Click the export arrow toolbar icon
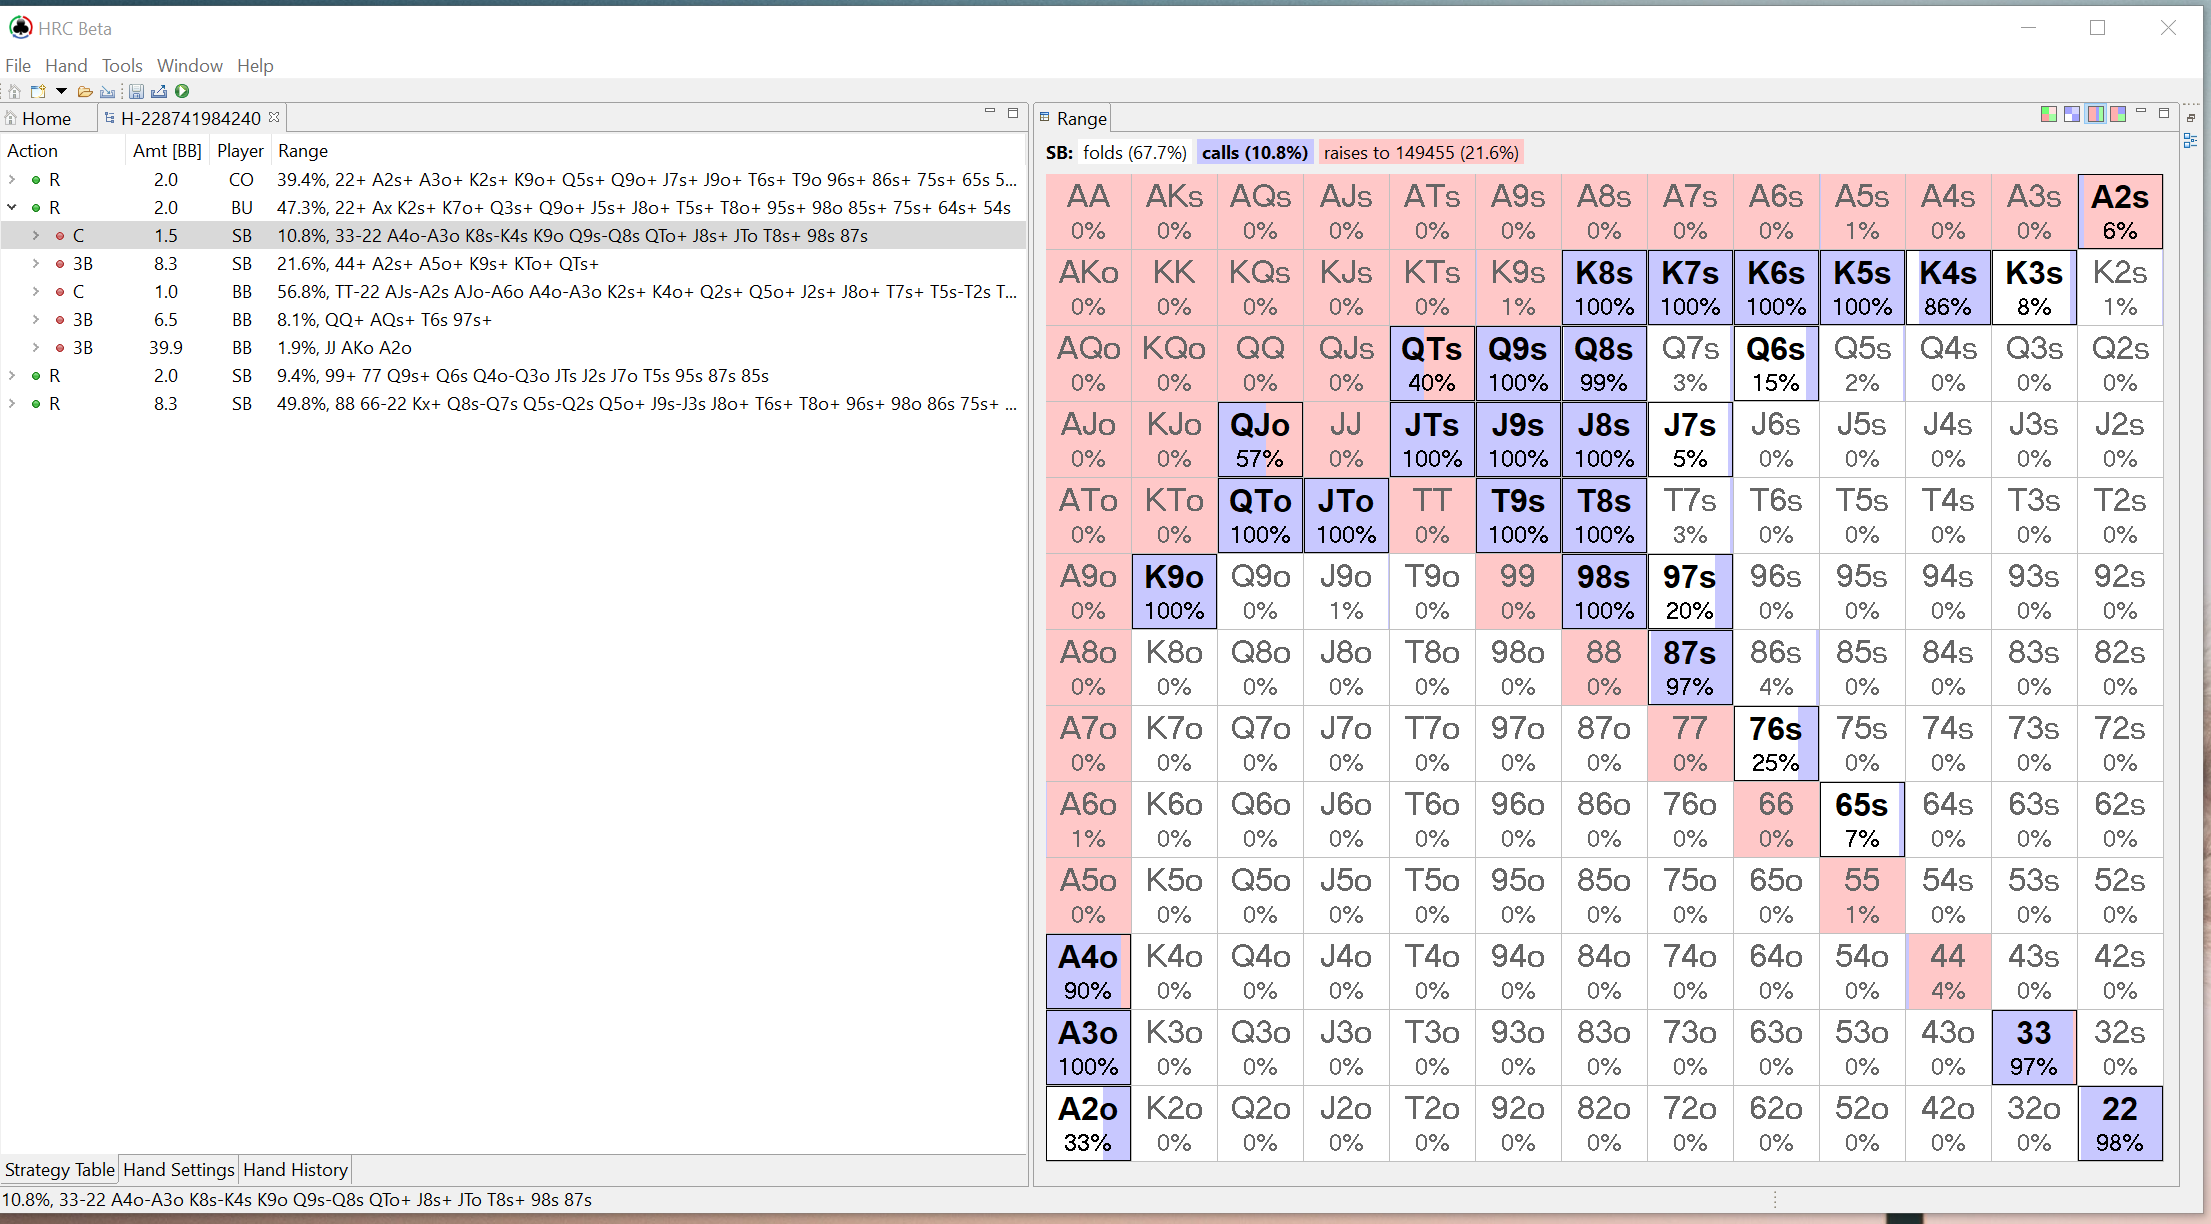 pyautogui.click(x=159, y=91)
